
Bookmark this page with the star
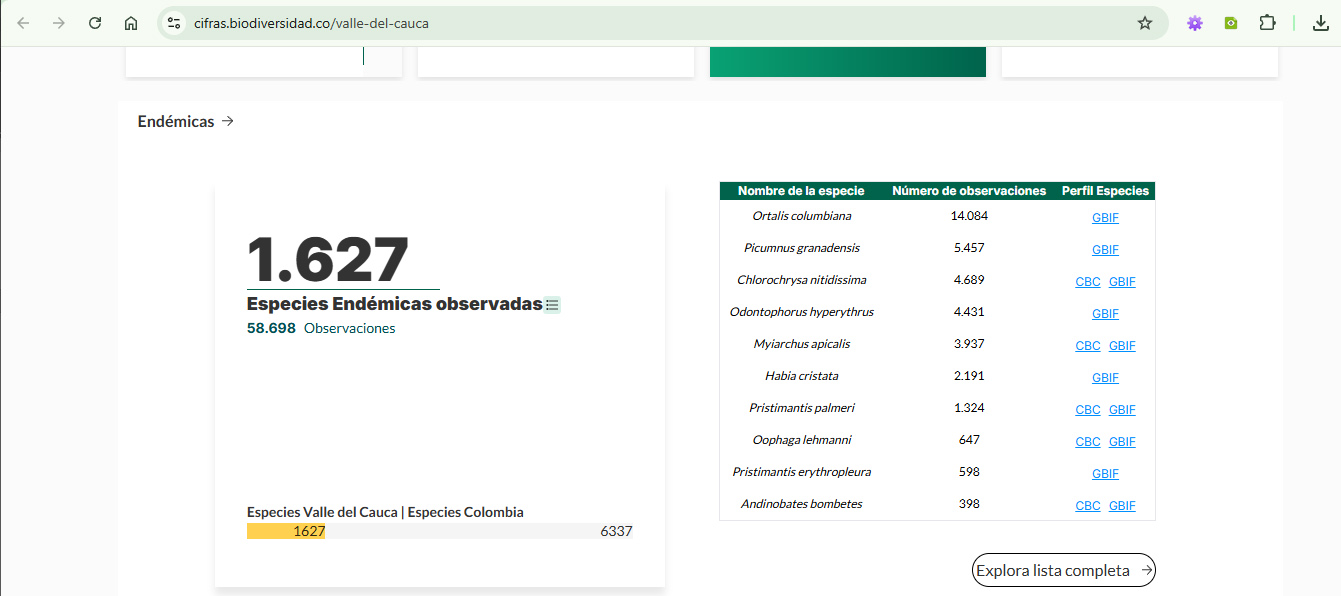1145,23
